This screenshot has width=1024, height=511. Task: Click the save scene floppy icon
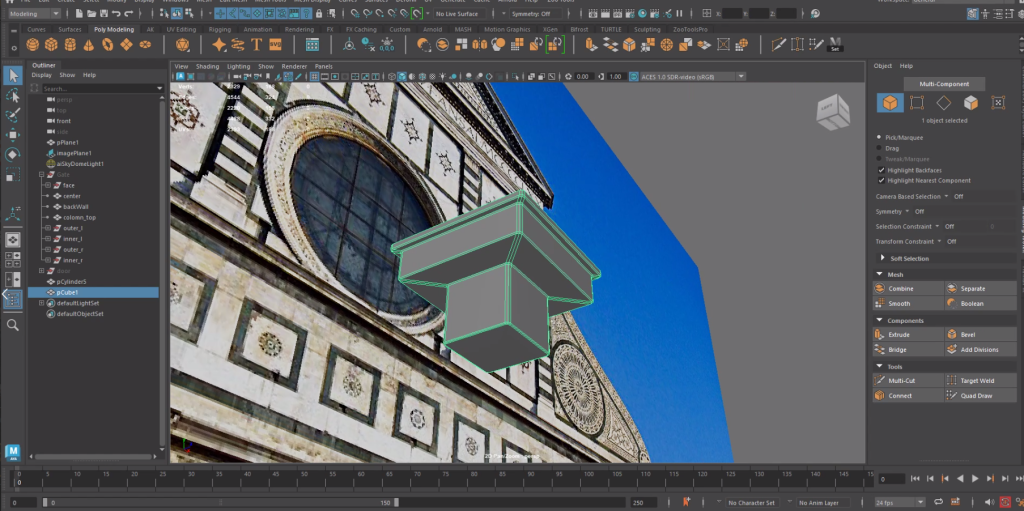pos(103,14)
